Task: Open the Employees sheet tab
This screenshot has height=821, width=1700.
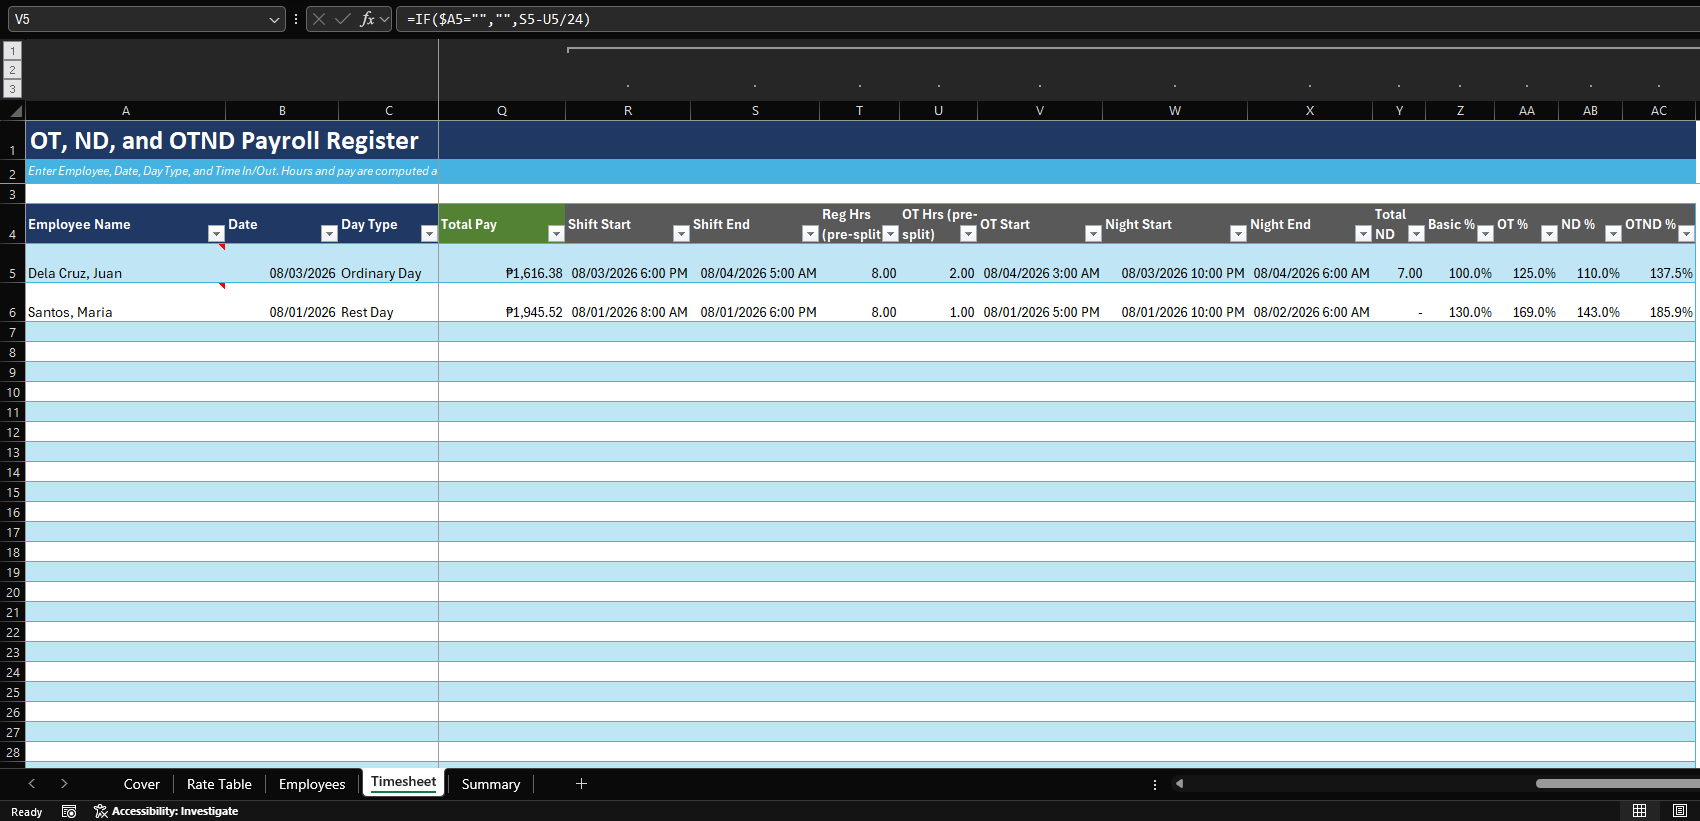Action: point(312,784)
